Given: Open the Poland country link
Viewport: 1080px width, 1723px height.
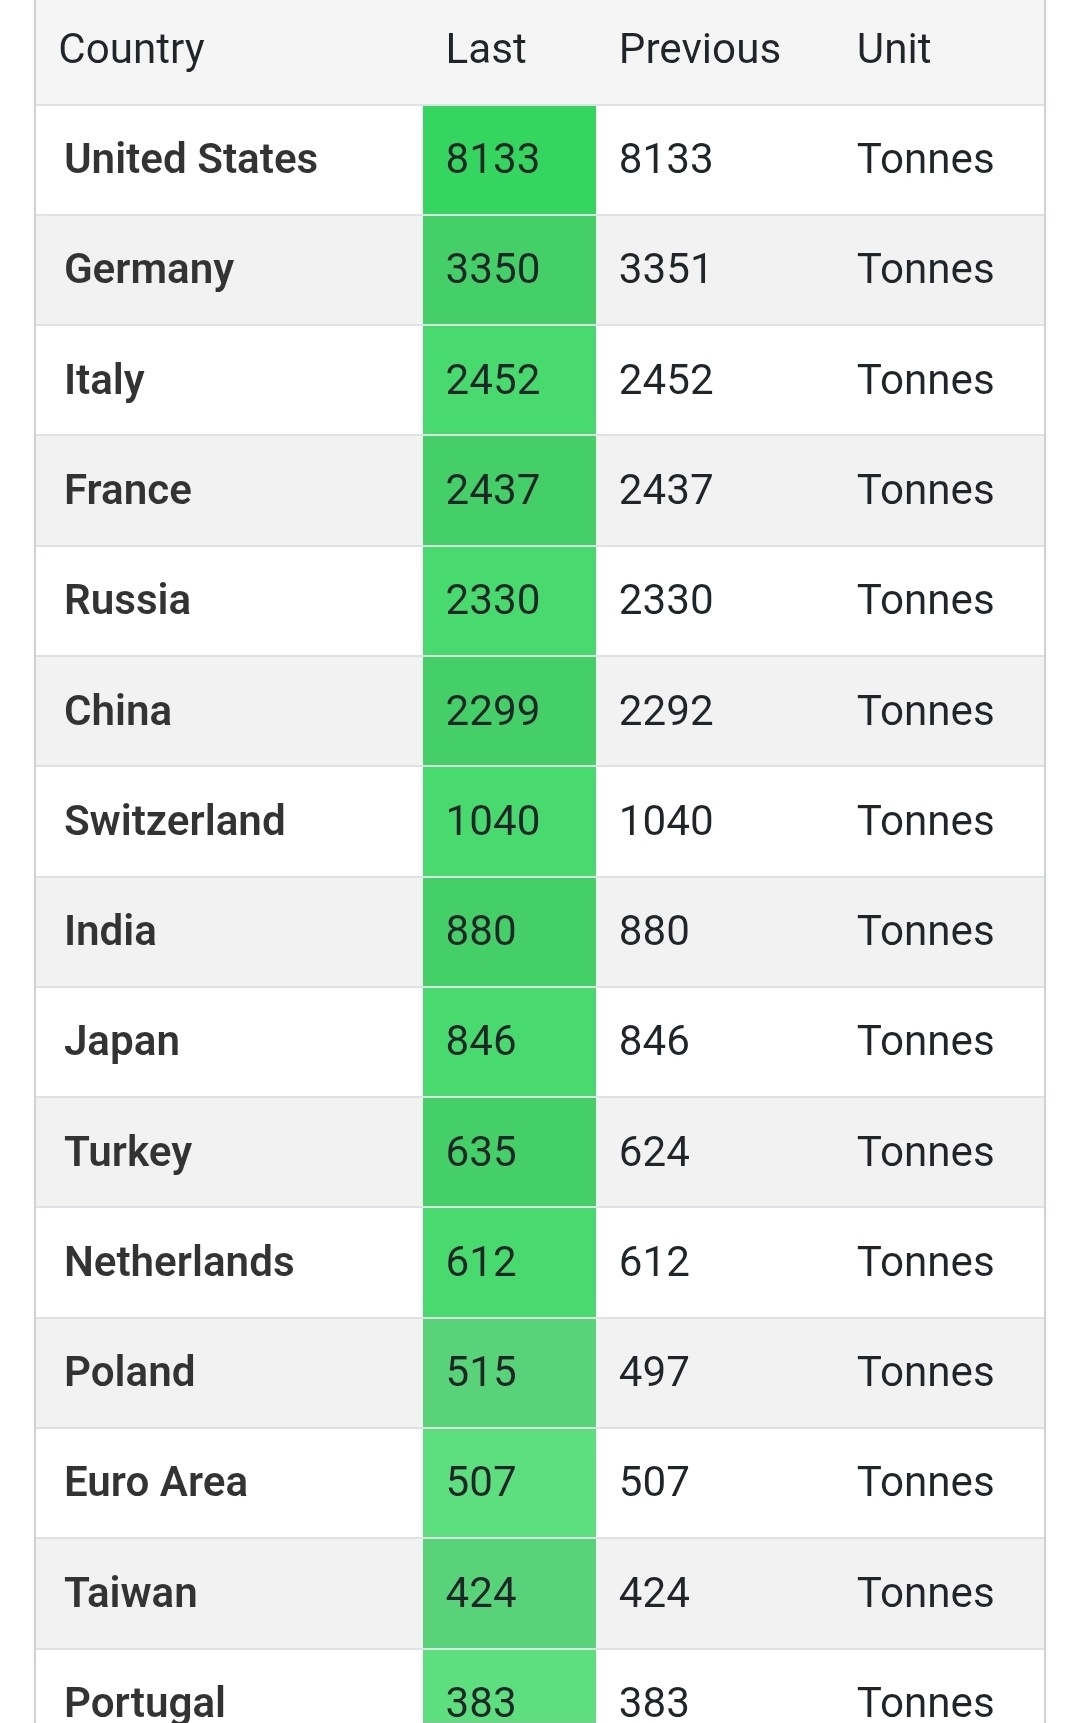Looking at the screenshot, I should pyautogui.click(x=130, y=1372).
